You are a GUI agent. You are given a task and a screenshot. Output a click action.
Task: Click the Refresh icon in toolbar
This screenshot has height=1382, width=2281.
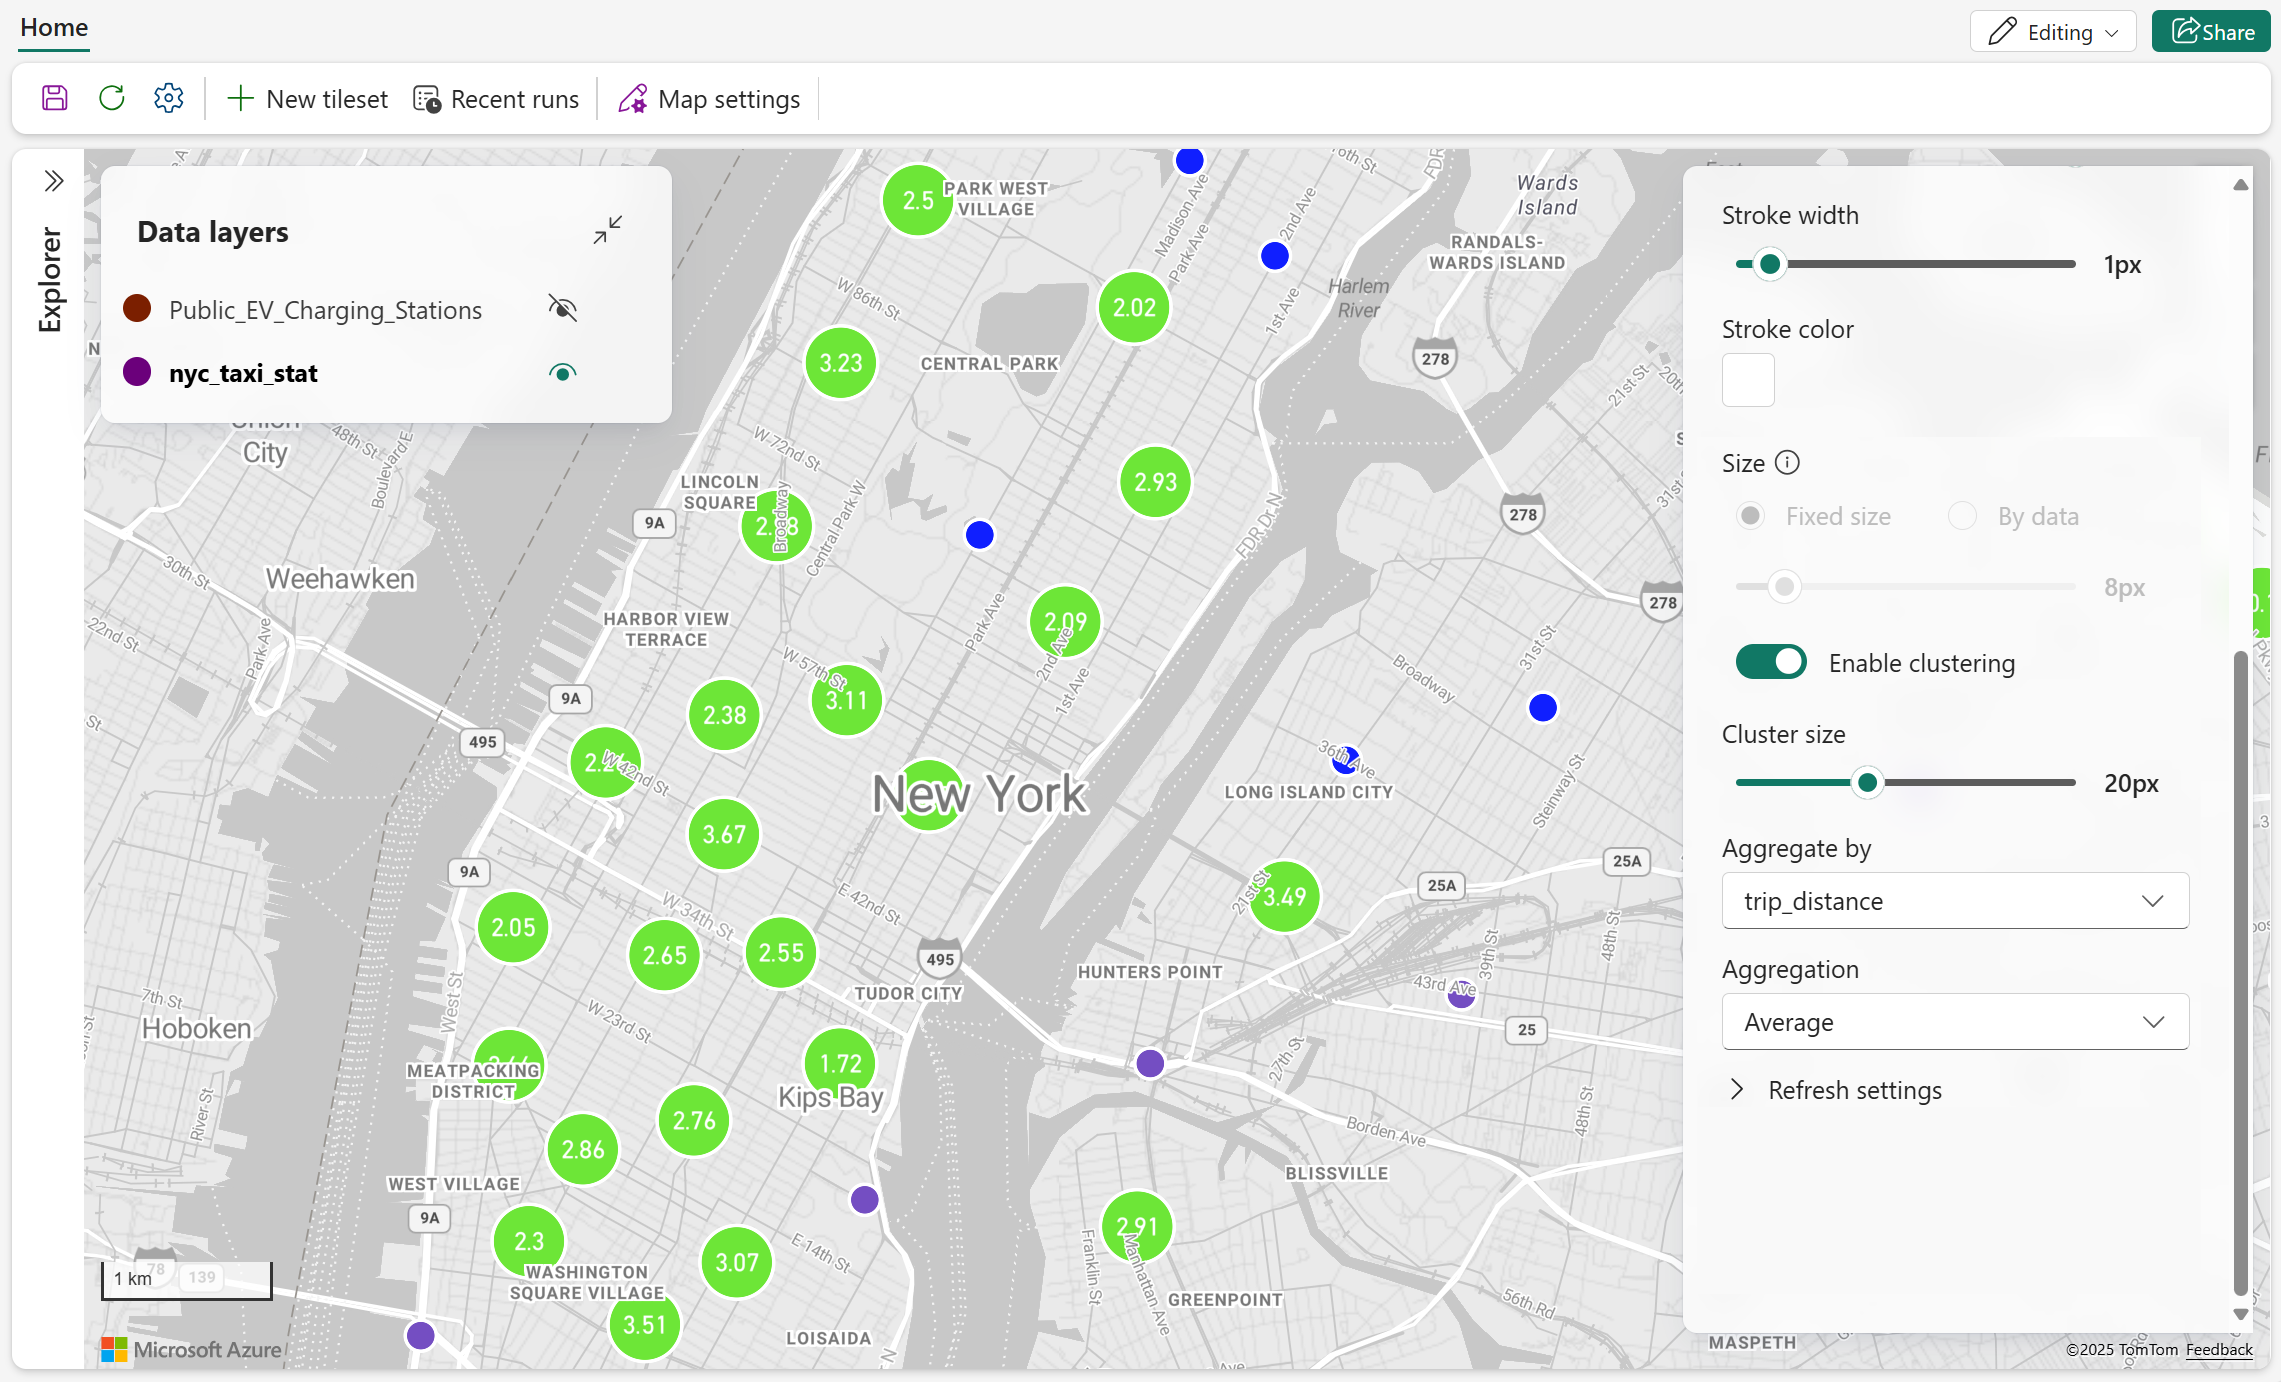[112, 98]
